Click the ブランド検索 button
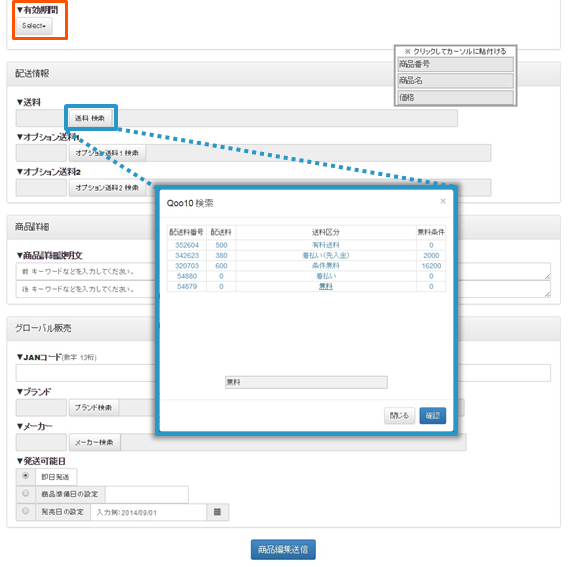568x567 pixels. [93, 408]
